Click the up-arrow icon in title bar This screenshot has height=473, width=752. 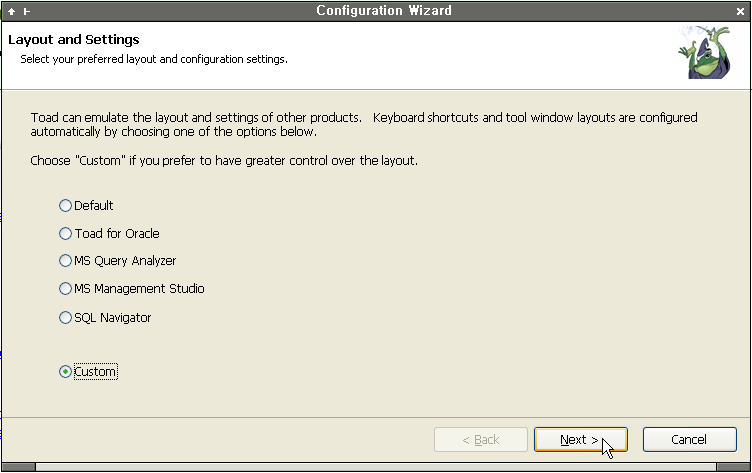tap(12, 11)
